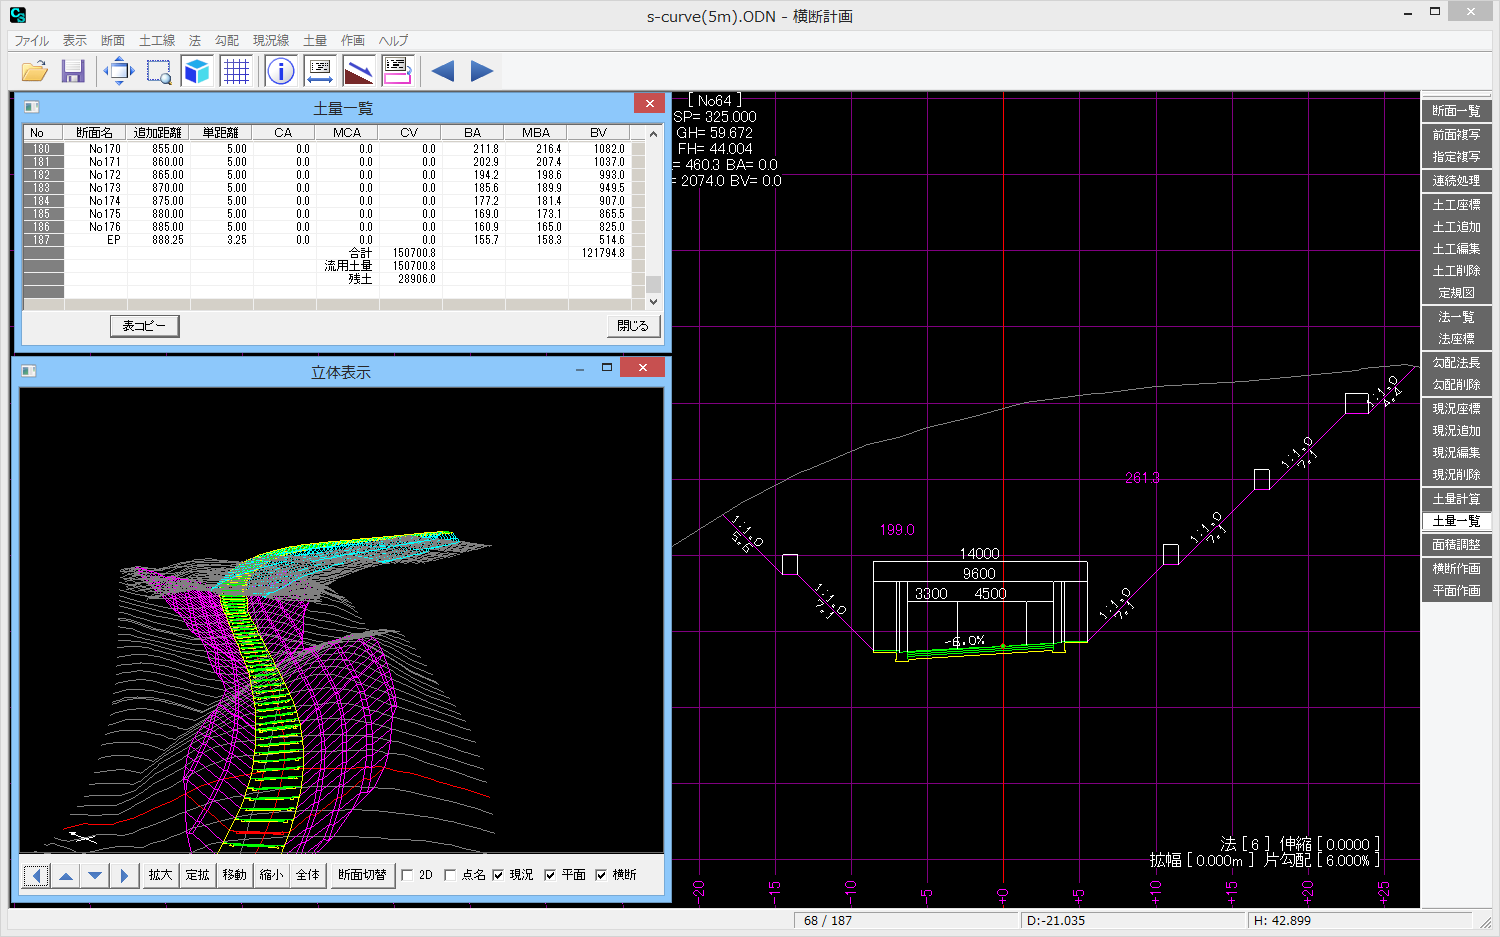Open the 土量 menu
This screenshot has width=1500, height=937.
(315, 41)
